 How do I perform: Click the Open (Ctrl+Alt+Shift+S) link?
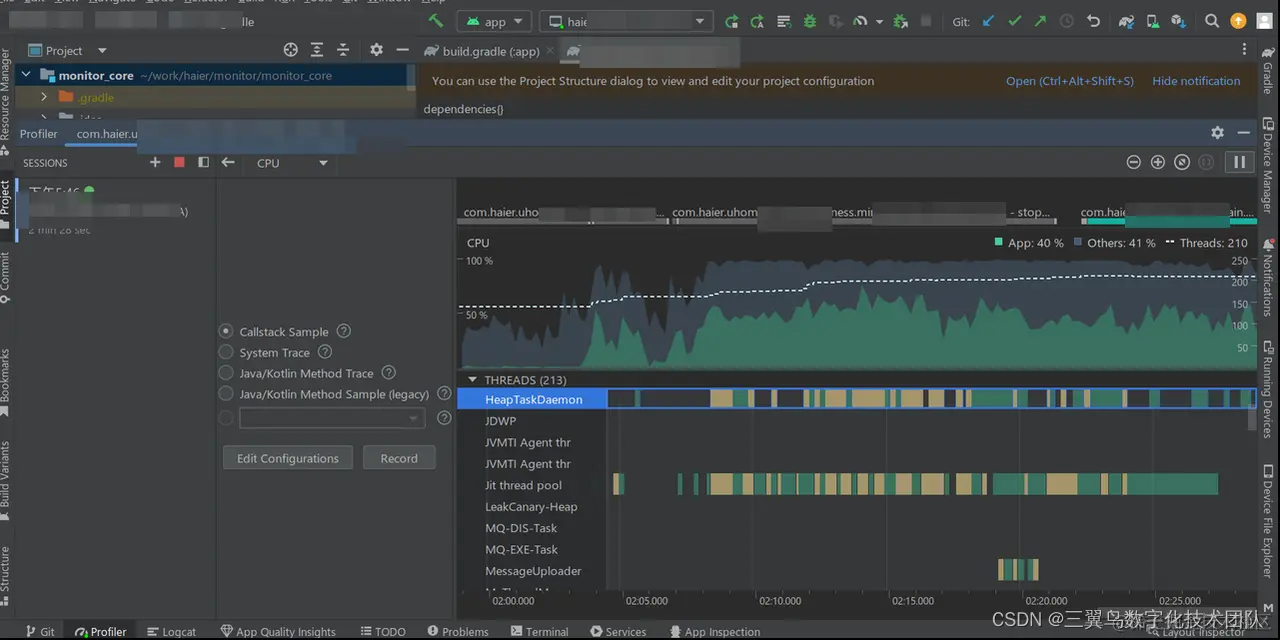tap(1070, 81)
